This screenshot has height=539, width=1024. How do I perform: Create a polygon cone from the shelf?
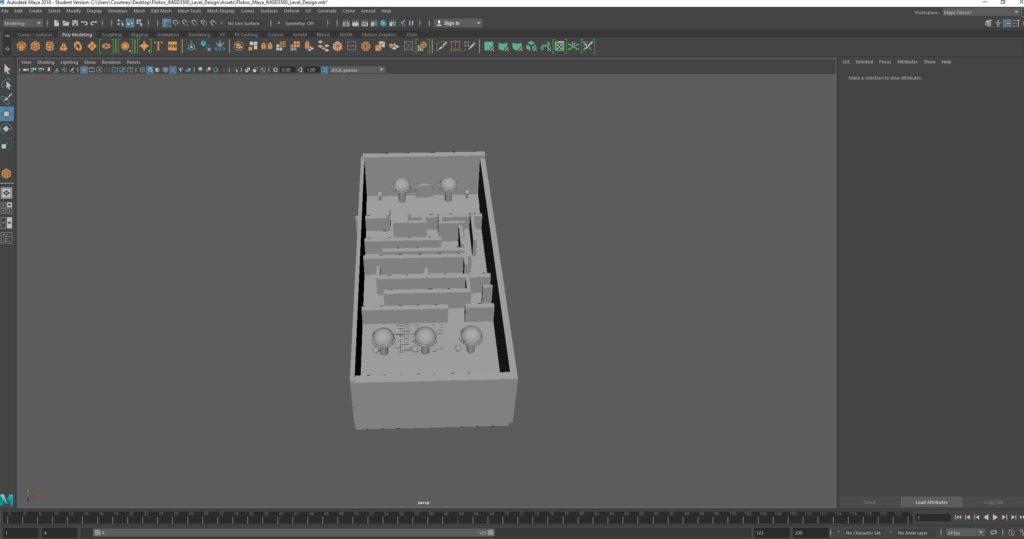[x=63, y=46]
